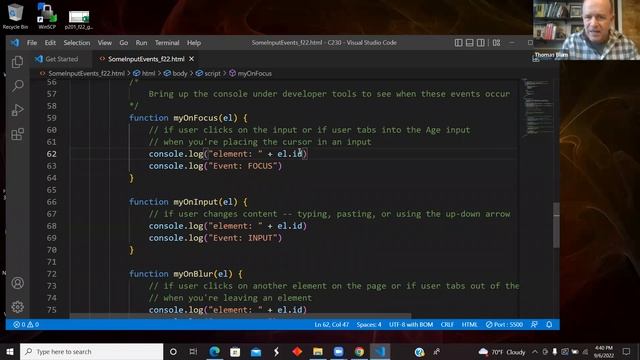Toggle the bottom panel layout icon

470,42
